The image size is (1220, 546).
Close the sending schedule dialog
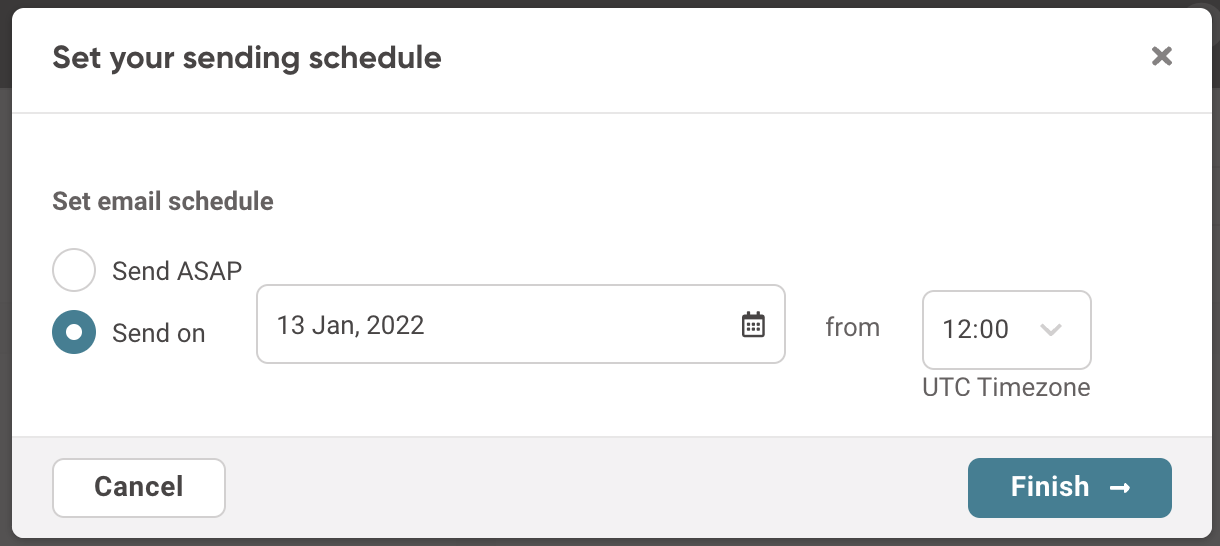tap(1161, 56)
